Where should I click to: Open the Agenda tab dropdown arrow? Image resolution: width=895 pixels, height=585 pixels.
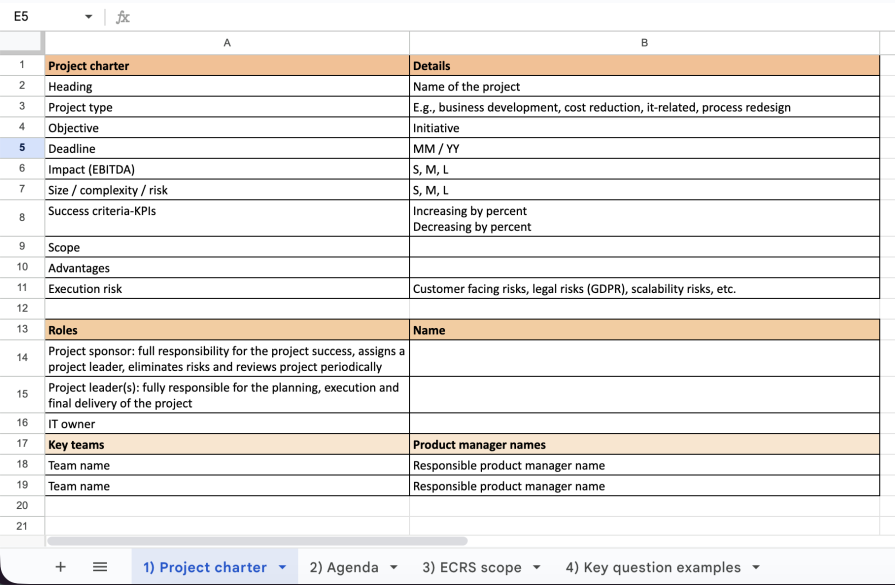[x=393, y=567]
